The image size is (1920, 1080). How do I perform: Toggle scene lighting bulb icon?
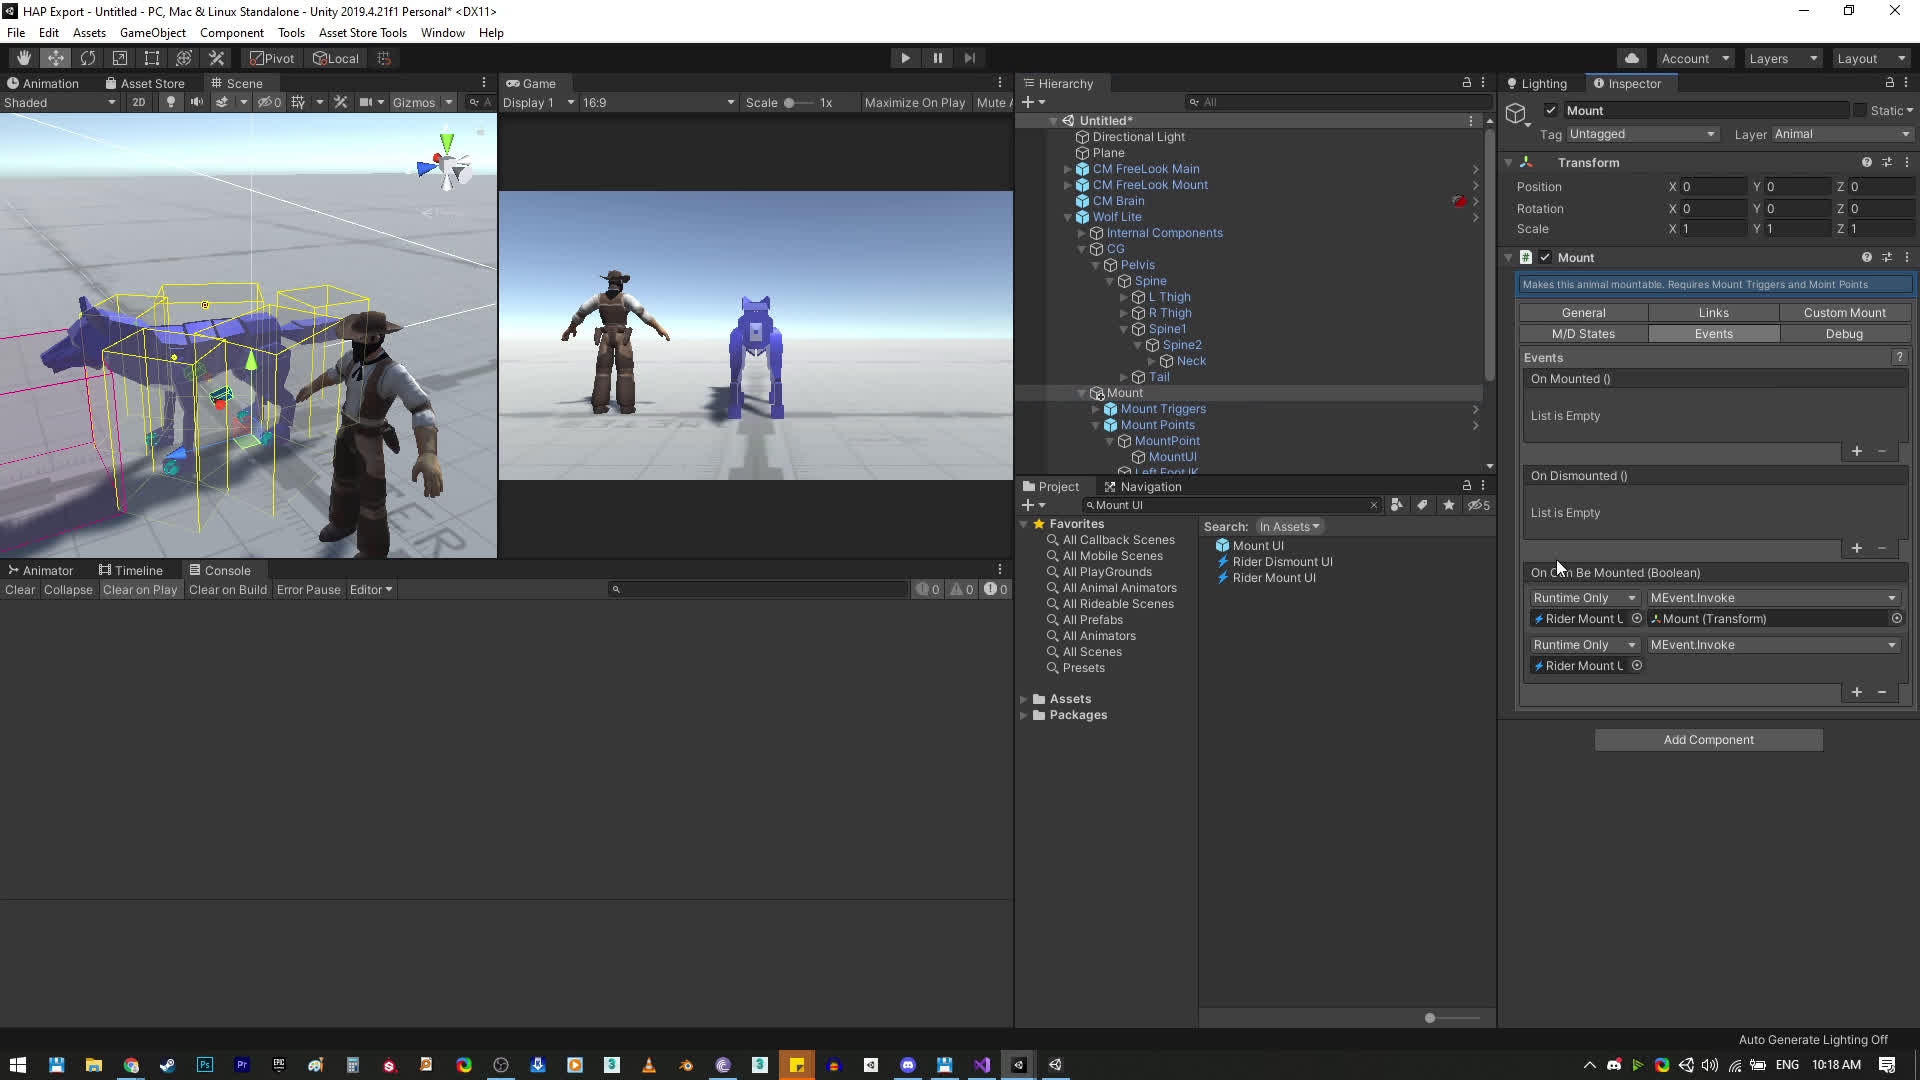tap(170, 102)
